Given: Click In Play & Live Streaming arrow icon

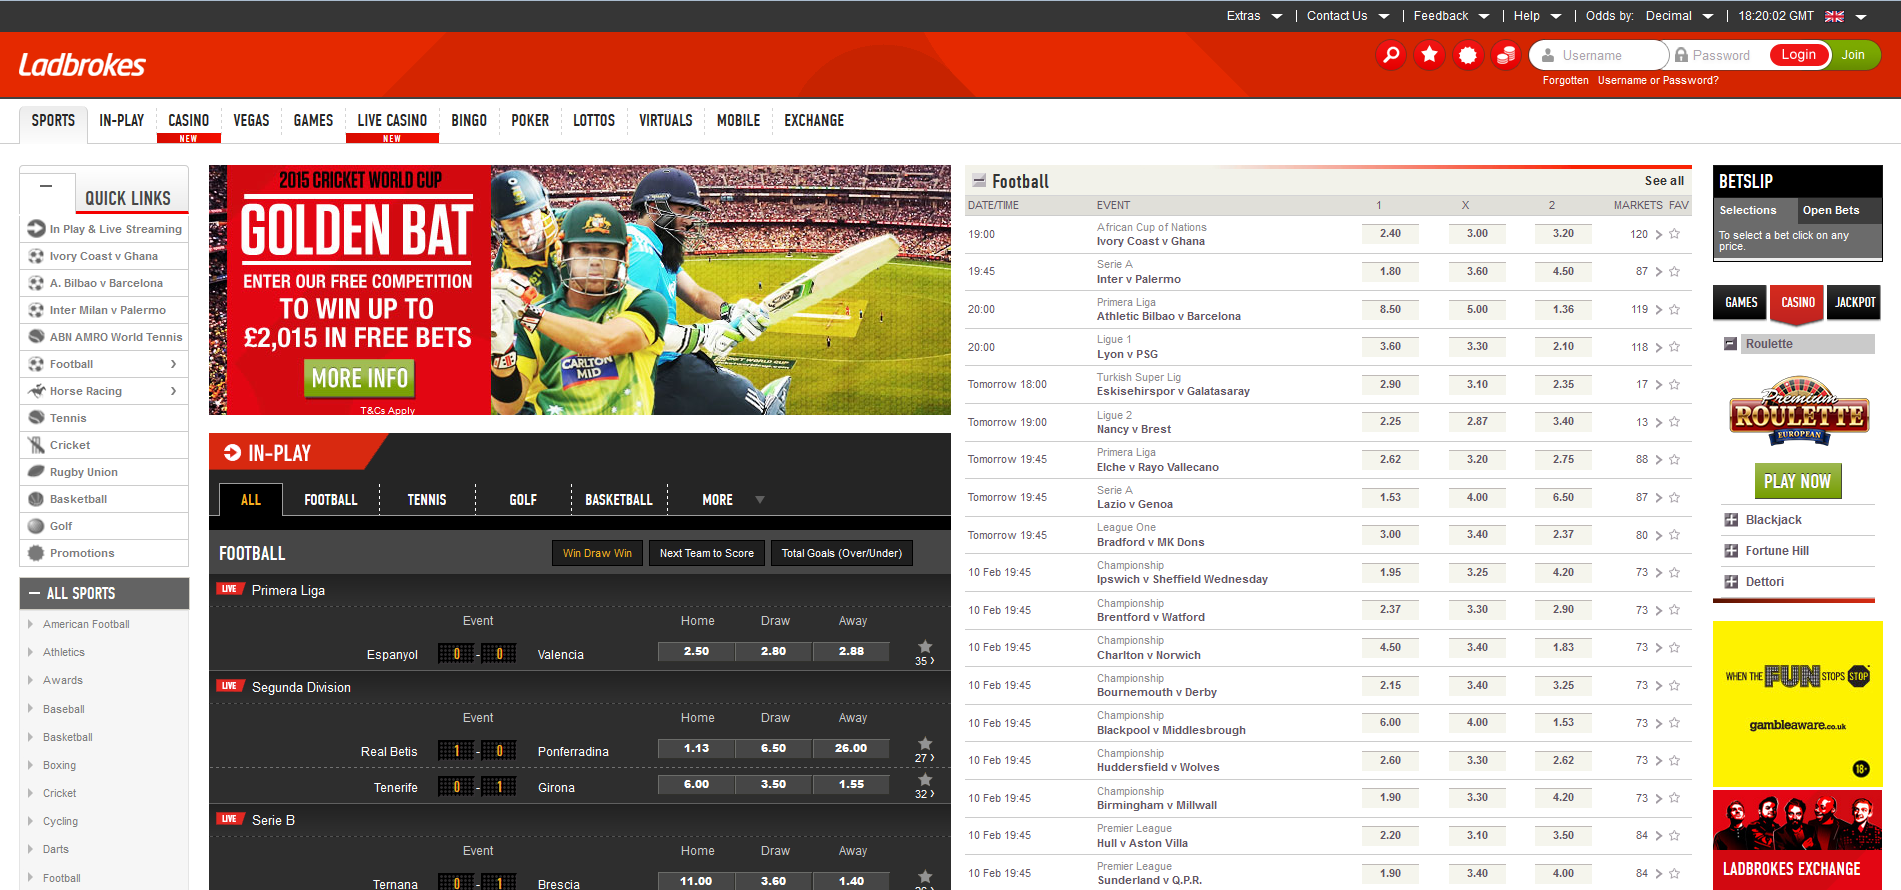Looking at the screenshot, I should tap(37, 228).
